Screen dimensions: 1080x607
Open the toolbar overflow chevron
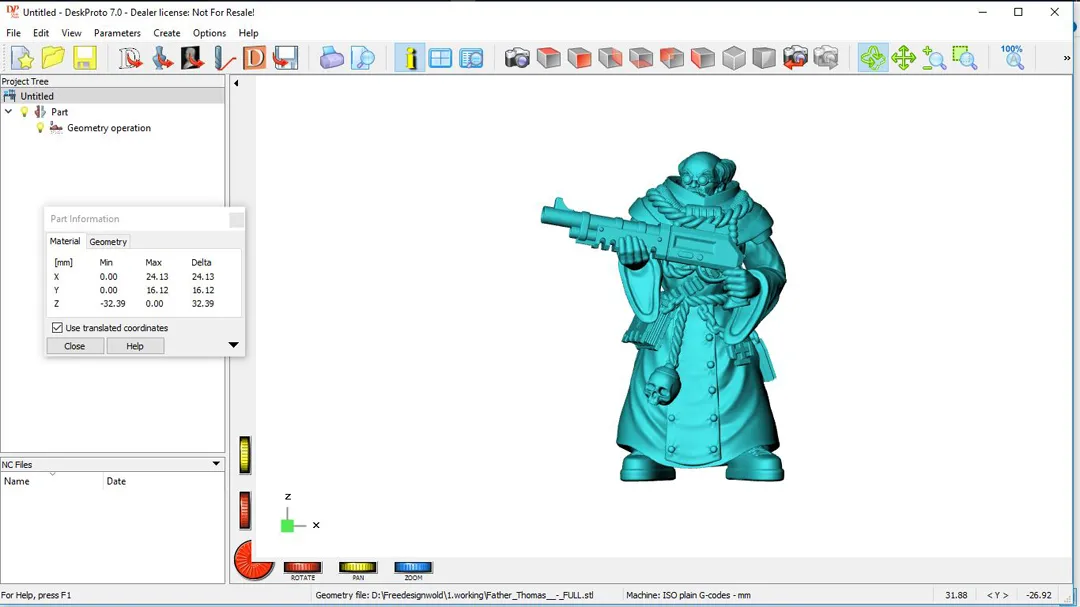pos(1067,59)
